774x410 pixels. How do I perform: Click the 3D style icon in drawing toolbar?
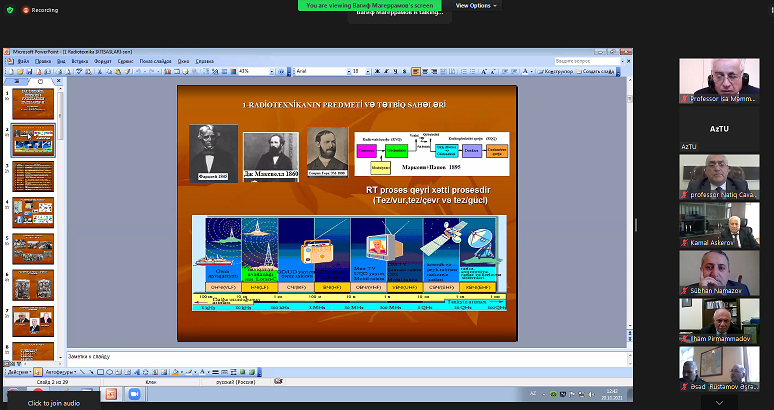pyautogui.click(x=252, y=372)
